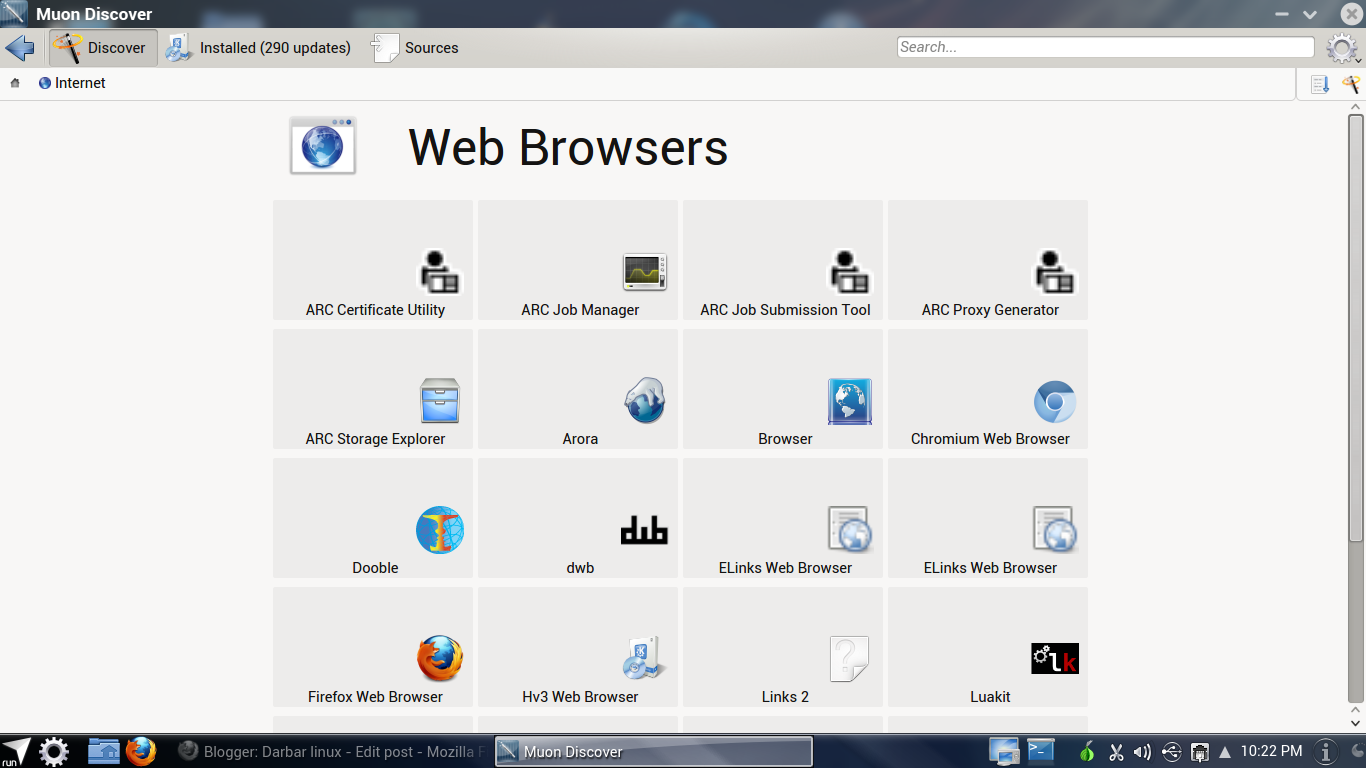Image resolution: width=1366 pixels, height=768 pixels.
Task: Open the Firefox Web Browser entry
Action: click(x=372, y=647)
